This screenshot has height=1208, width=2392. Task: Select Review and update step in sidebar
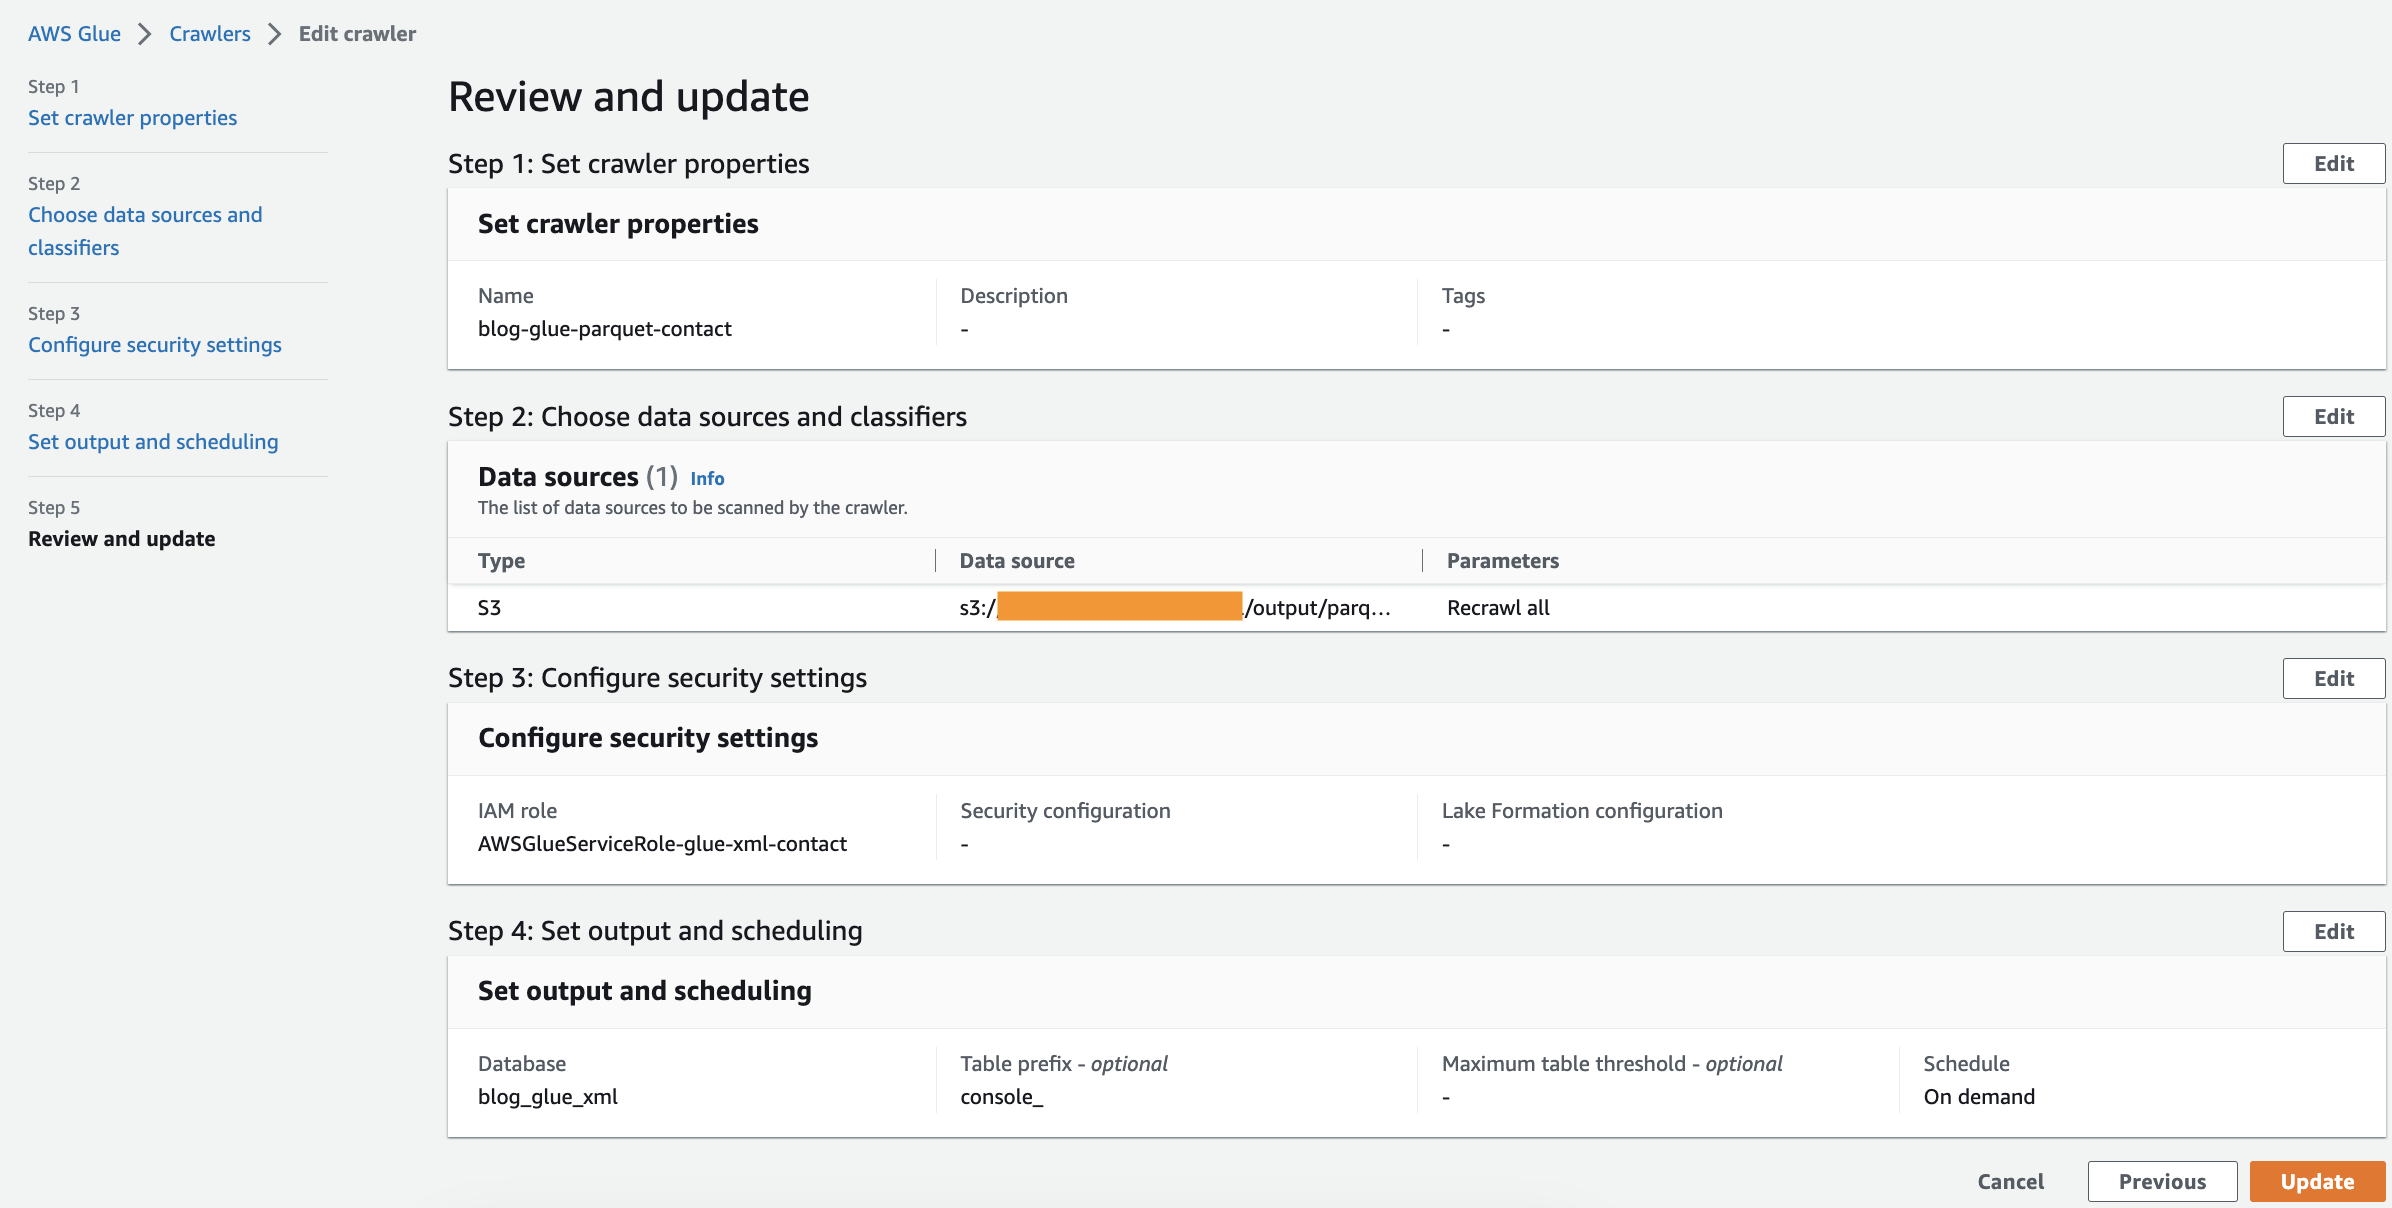tap(122, 539)
